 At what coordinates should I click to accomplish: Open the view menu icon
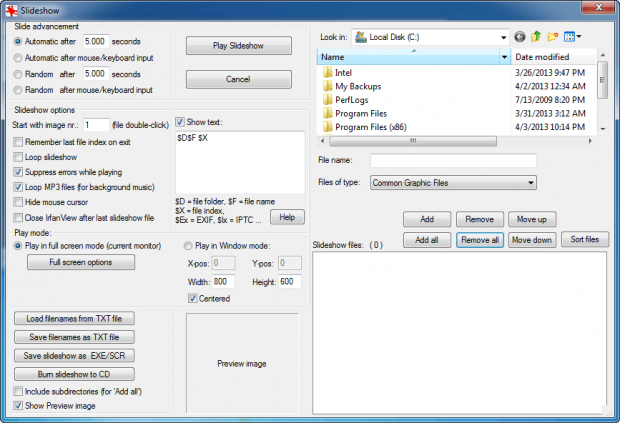coord(572,37)
